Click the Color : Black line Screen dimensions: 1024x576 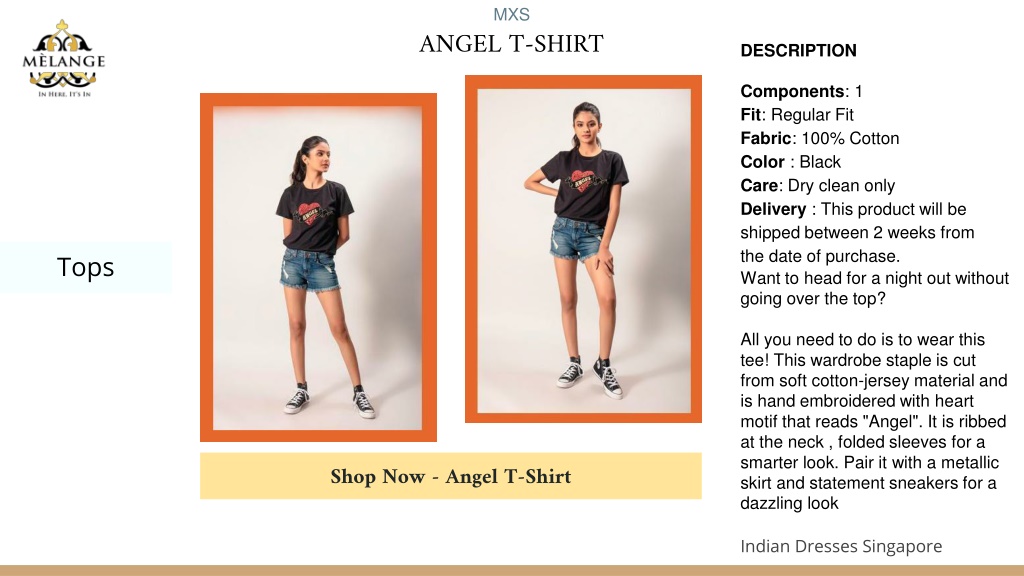790,162
